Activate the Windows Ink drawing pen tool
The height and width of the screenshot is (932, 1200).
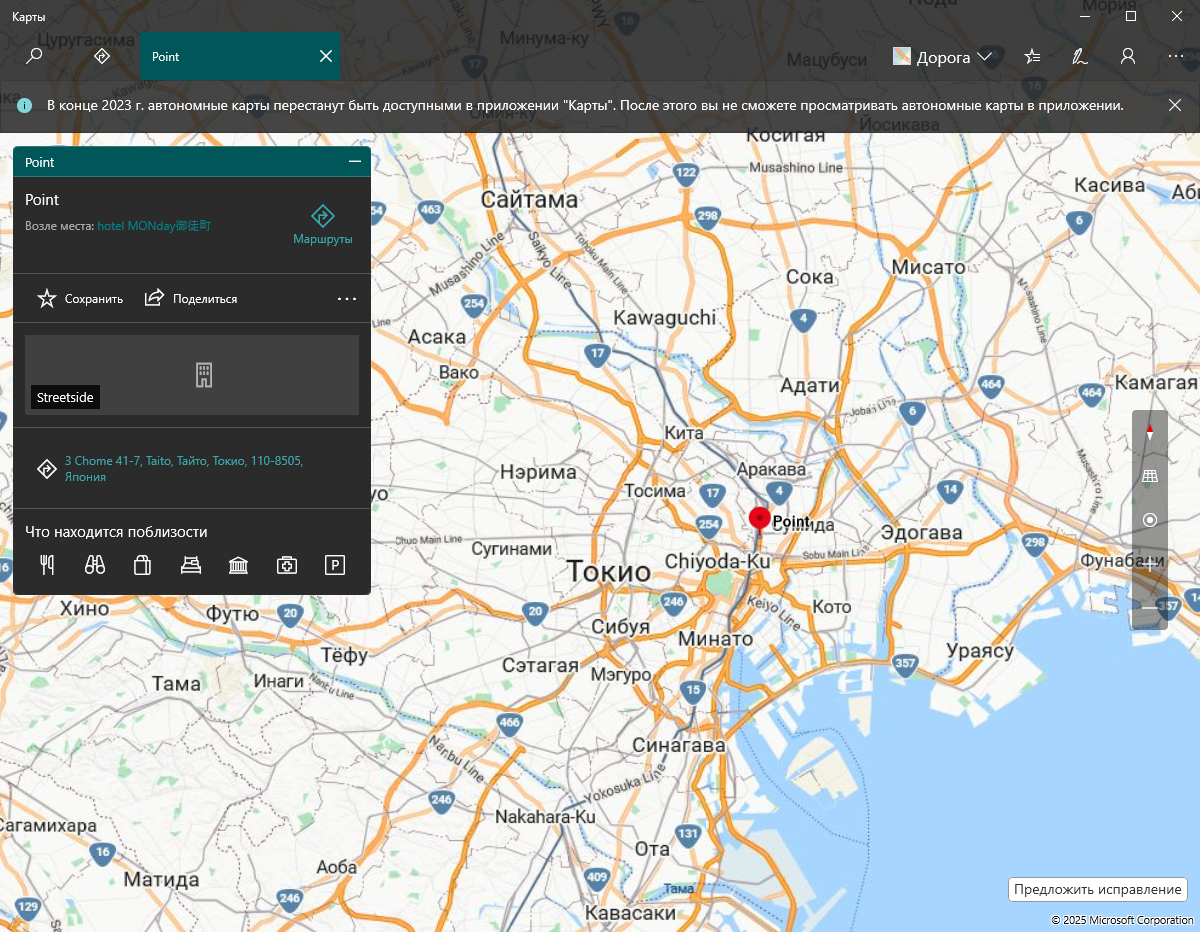[1080, 57]
